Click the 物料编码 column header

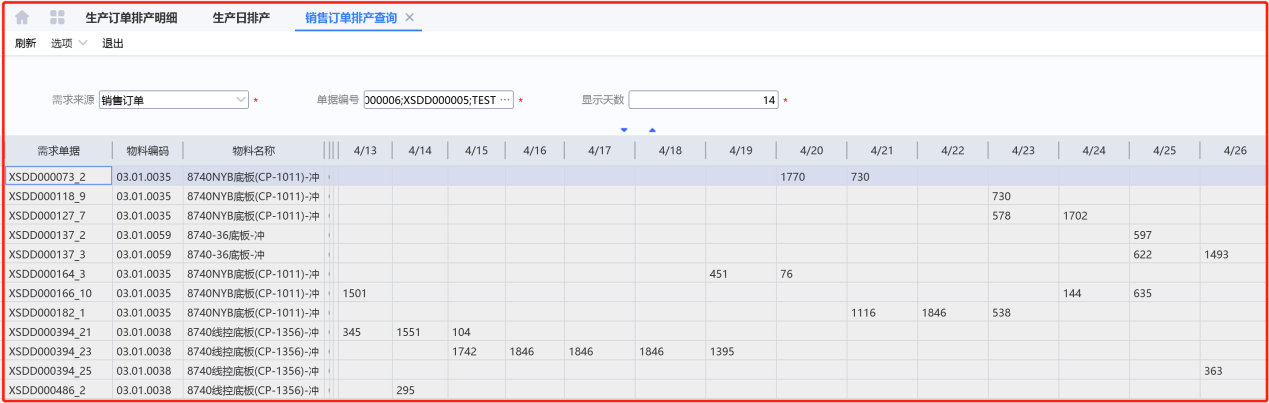[x=147, y=150]
